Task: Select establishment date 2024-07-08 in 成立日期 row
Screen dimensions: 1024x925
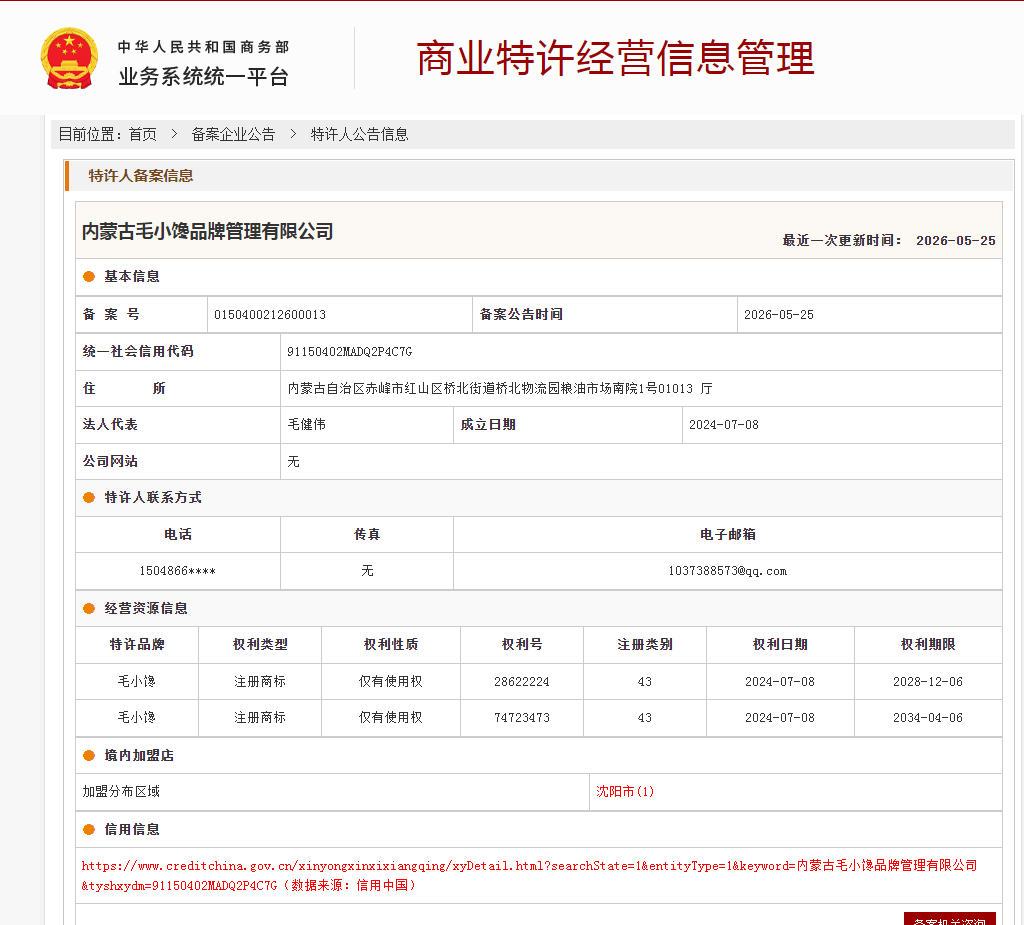Action: click(x=724, y=425)
